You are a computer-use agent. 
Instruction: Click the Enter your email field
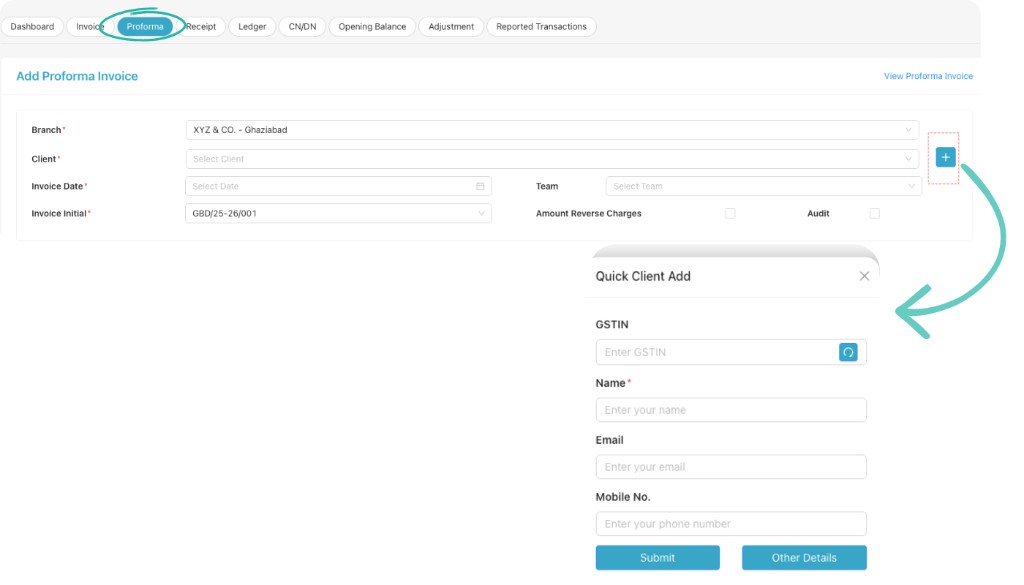730,466
